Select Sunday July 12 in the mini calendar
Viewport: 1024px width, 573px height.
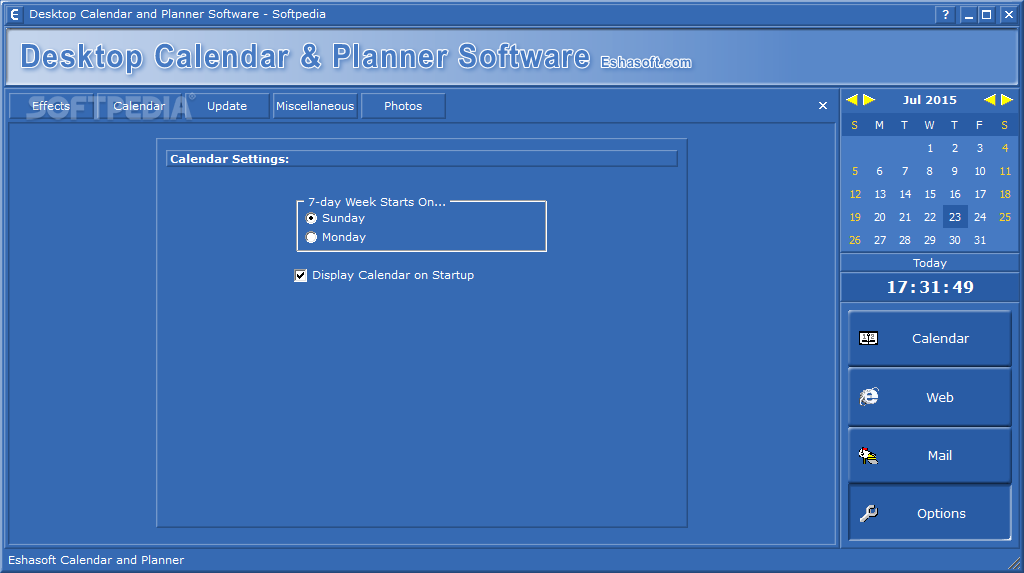(855, 194)
